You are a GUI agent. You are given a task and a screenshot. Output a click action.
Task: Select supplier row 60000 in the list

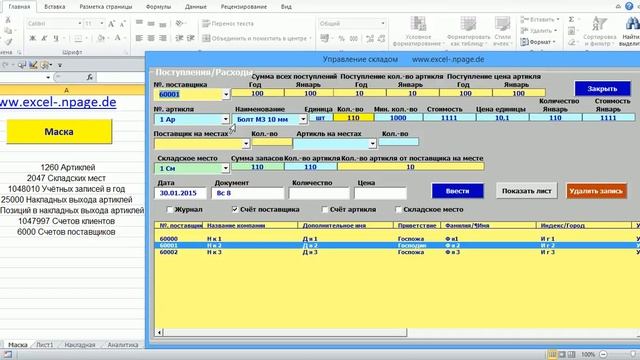tap(397, 239)
